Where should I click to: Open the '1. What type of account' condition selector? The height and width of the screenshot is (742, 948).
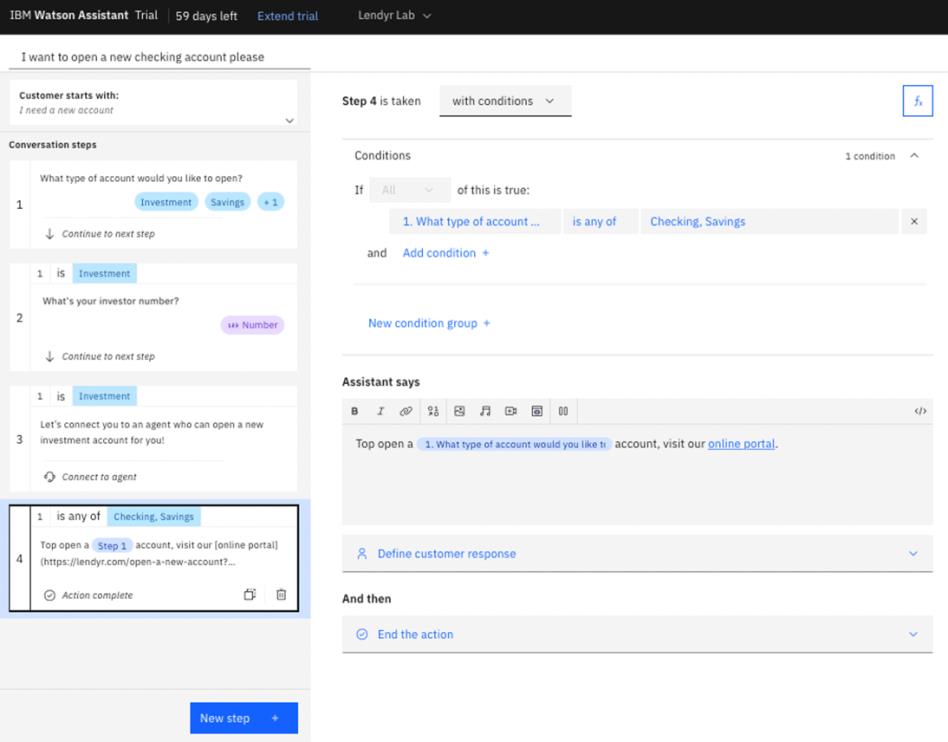[475, 221]
